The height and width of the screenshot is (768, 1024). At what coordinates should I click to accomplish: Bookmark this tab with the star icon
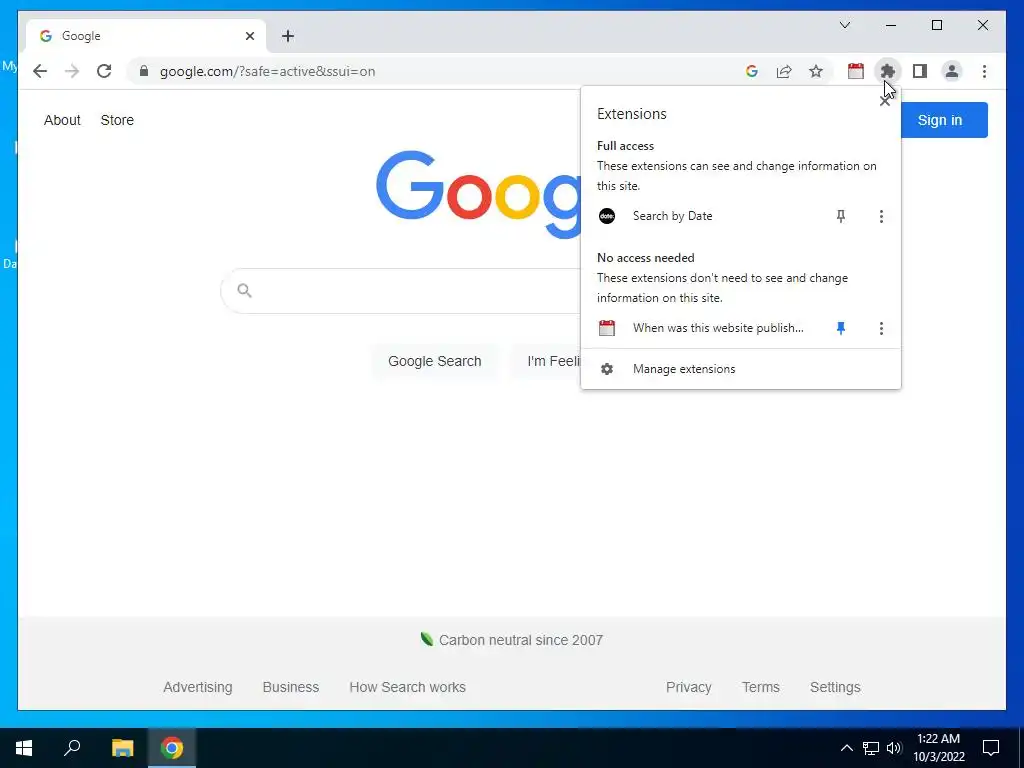(x=816, y=71)
